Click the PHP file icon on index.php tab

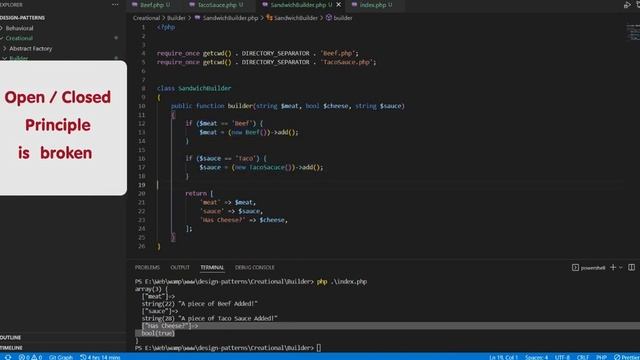pyautogui.click(x=354, y=5)
